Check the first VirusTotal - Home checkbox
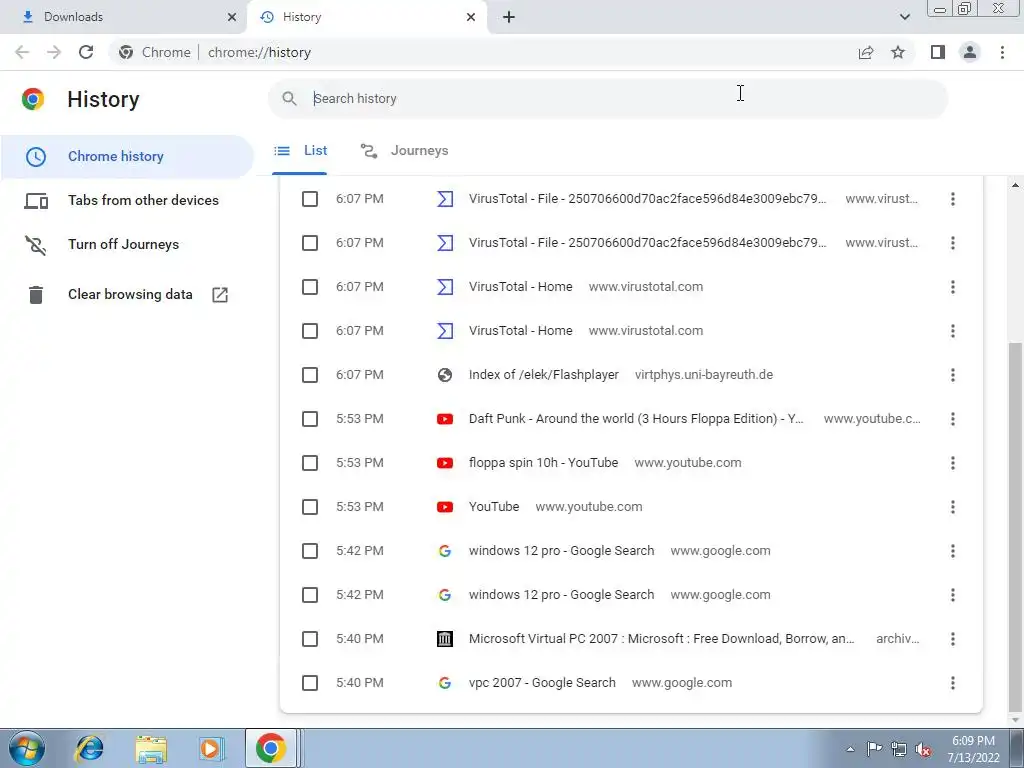 (310, 287)
